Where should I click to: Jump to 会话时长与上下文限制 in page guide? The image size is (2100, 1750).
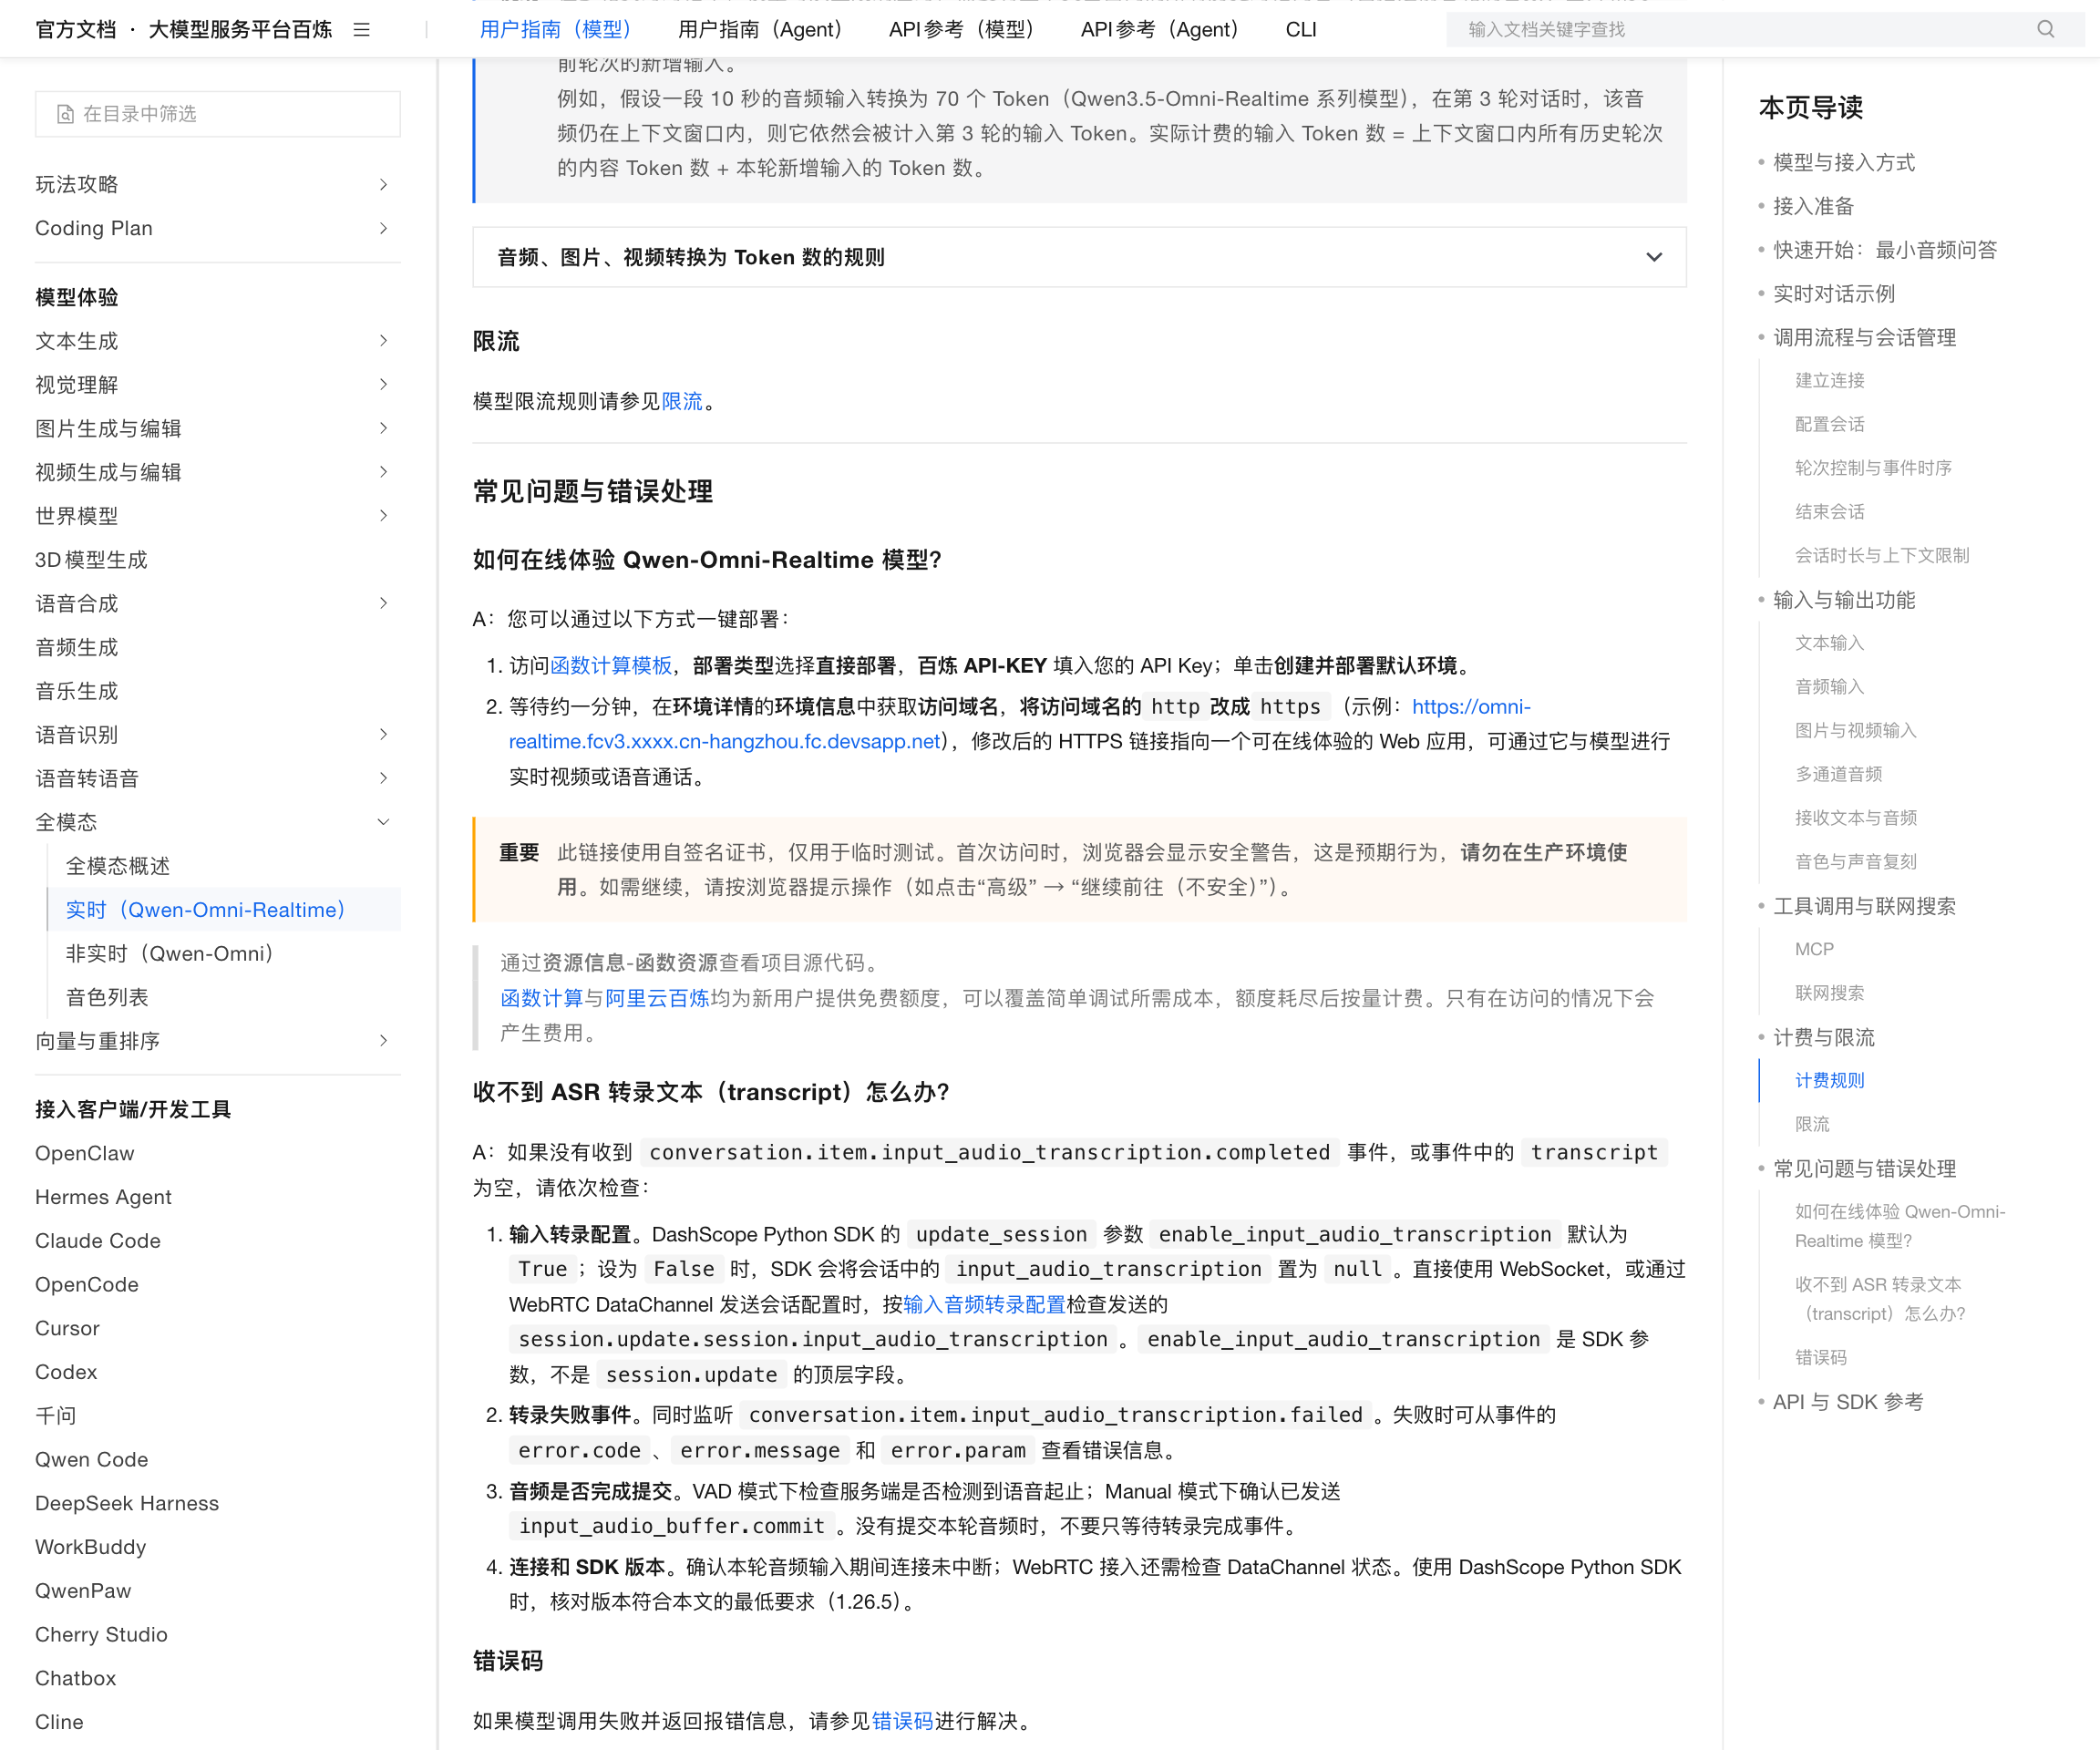[1881, 555]
